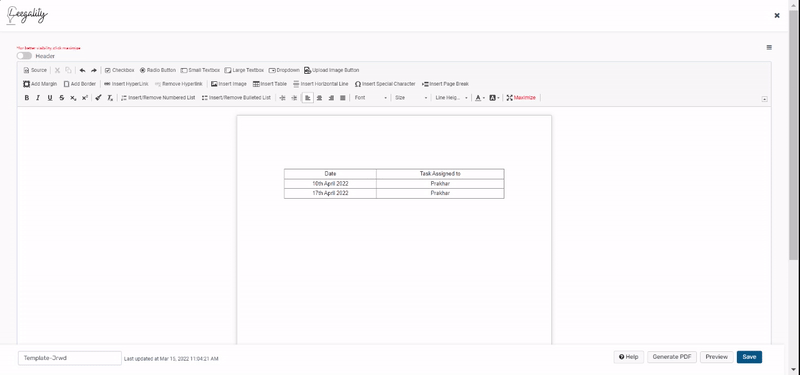Apply superscript formatting
Viewport: 800px width, 375px height.
85,97
